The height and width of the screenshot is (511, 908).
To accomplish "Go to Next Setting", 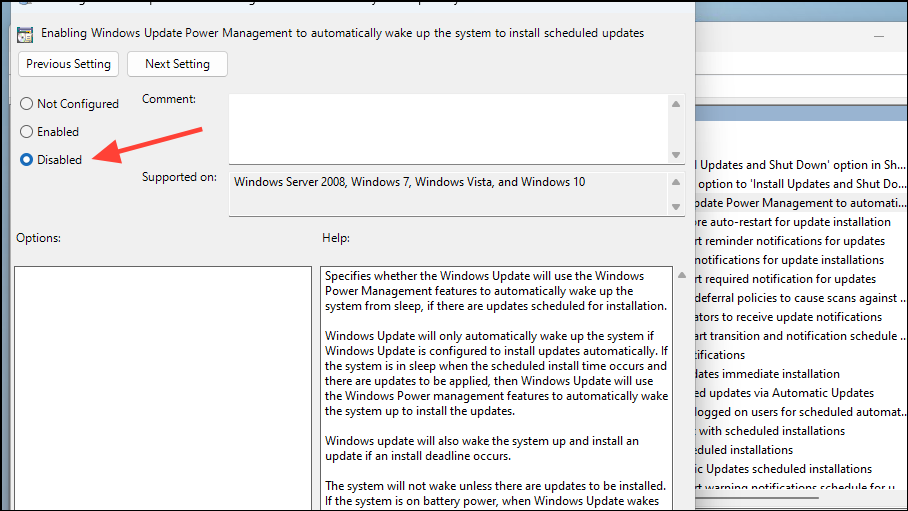I will tap(177, 64).
